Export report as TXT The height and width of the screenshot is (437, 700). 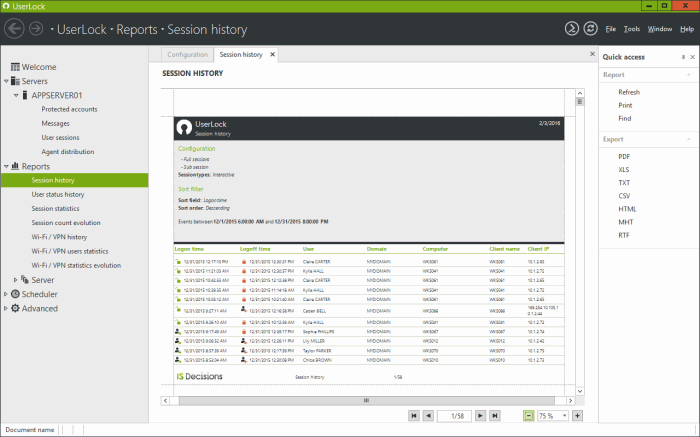point(624,183)
